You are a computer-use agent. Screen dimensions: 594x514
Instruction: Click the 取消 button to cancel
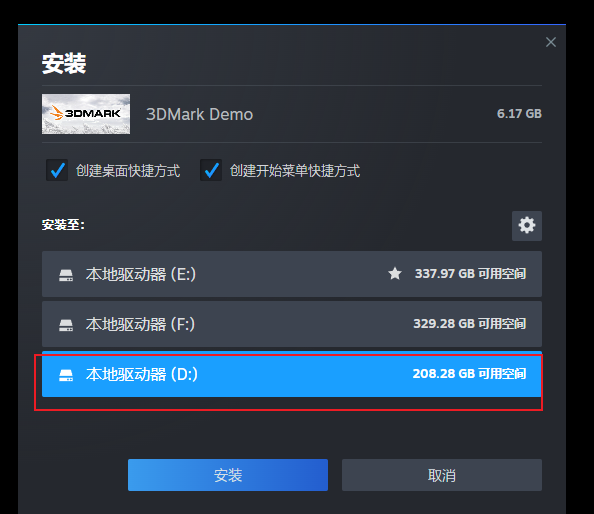[442, 475]
